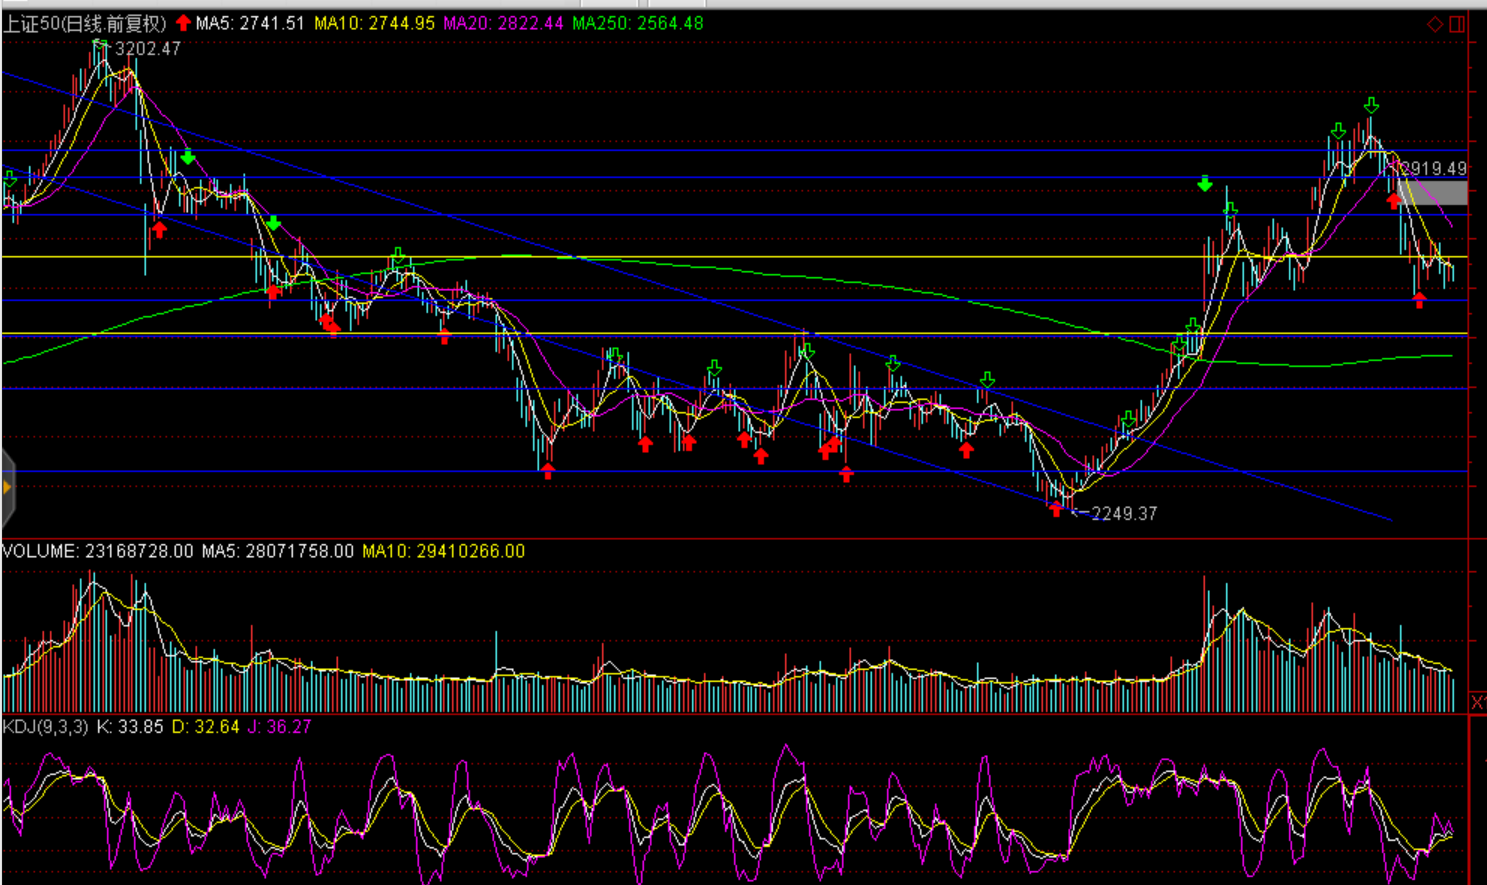Click the 上证50(日线.前复权) chart title
This screenshot has width=1487, height=885.
(84, 23)
